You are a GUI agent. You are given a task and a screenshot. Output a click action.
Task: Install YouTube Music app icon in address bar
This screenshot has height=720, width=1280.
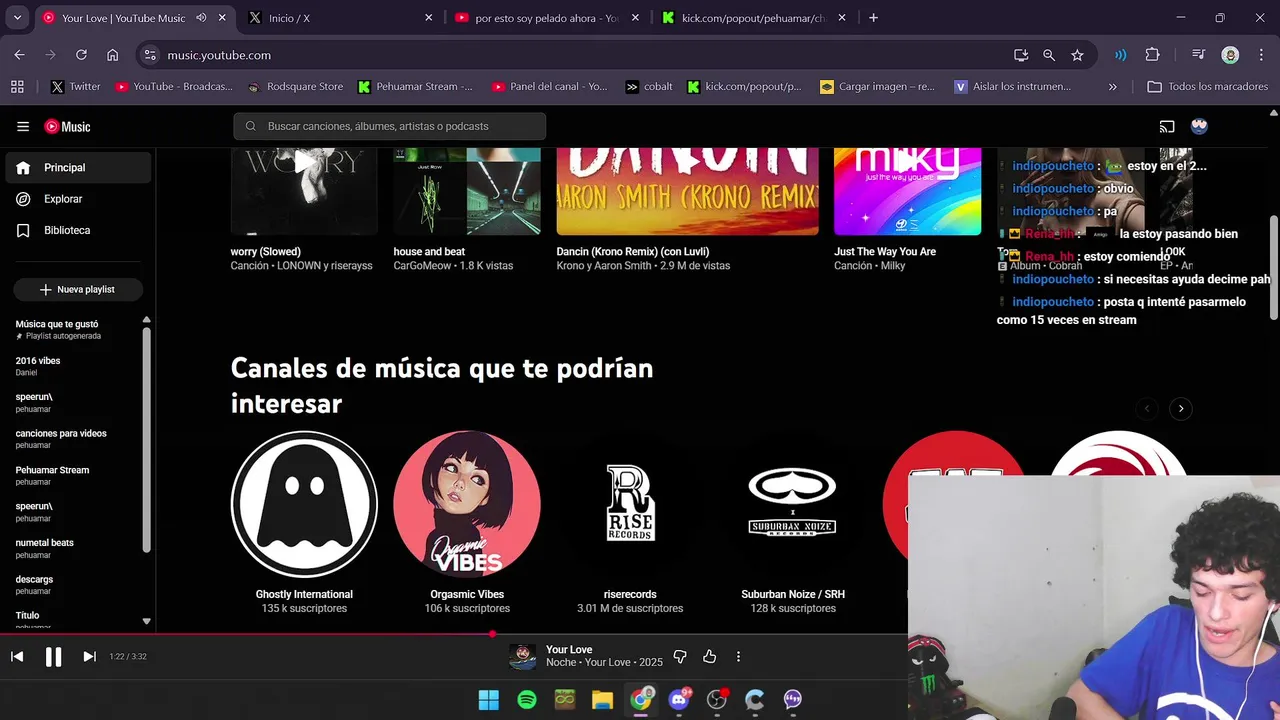pos(1021,55)
